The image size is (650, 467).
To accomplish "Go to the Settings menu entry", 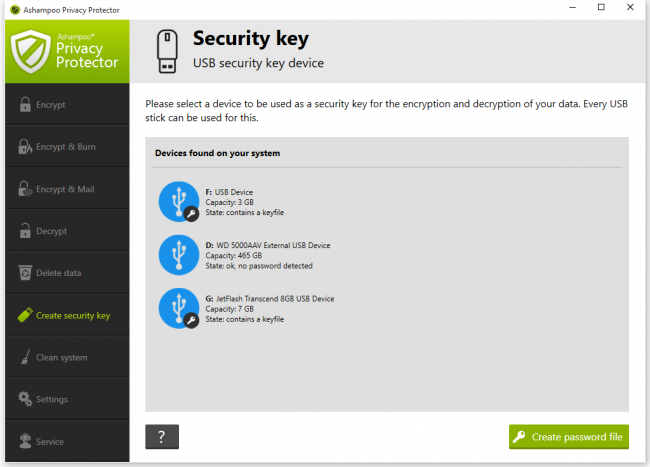I will (51, 399).
